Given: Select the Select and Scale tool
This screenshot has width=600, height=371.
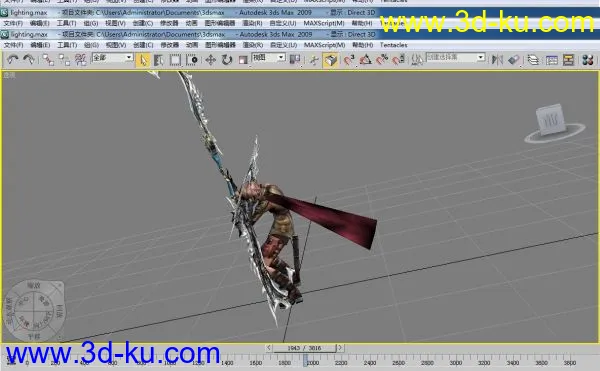Looking at the screenshot, I should [x=243, y=60].
